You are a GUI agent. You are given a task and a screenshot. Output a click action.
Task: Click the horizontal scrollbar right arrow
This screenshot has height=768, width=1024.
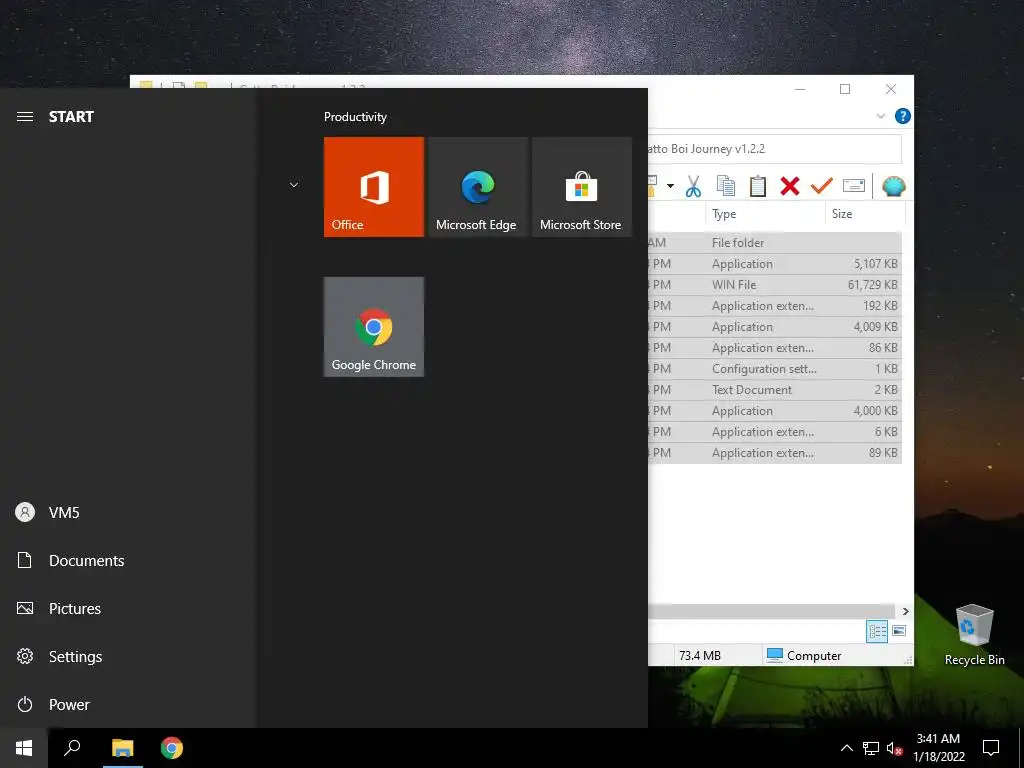[x=905, y=611]
